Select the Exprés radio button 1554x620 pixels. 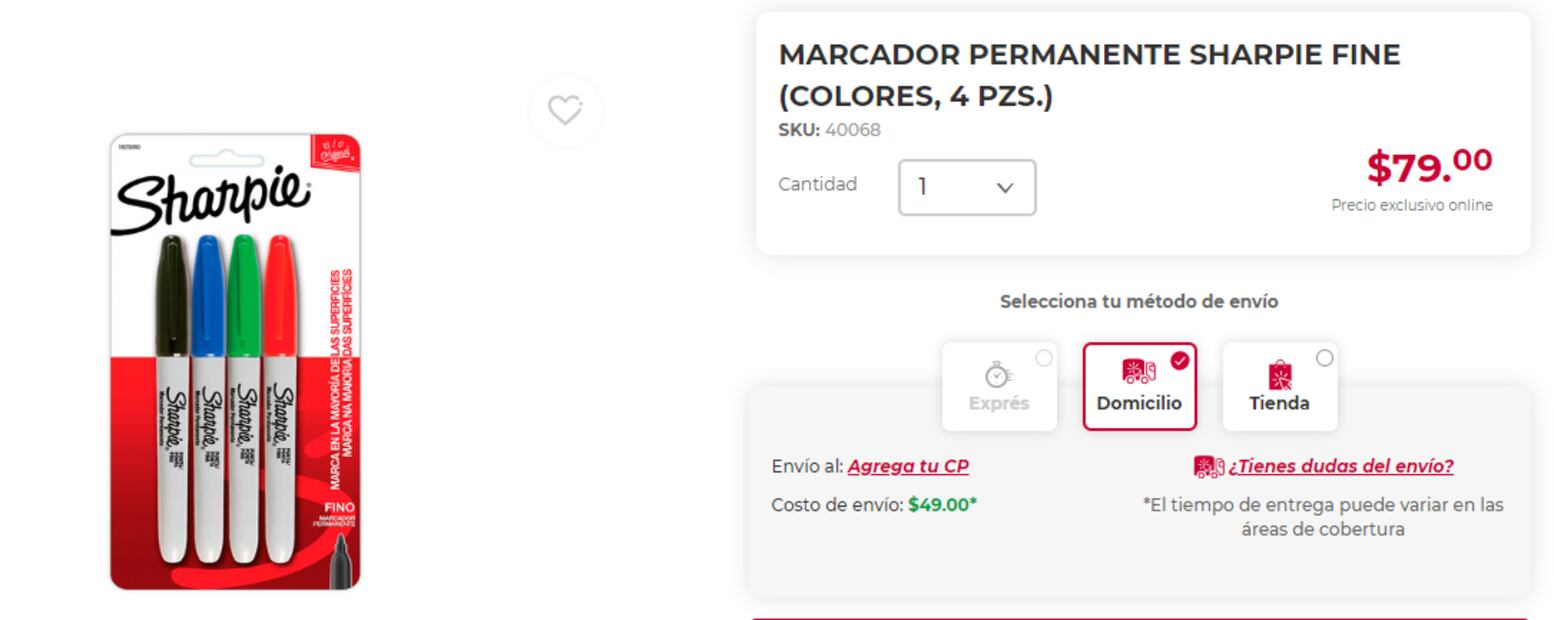[1044, 358]
